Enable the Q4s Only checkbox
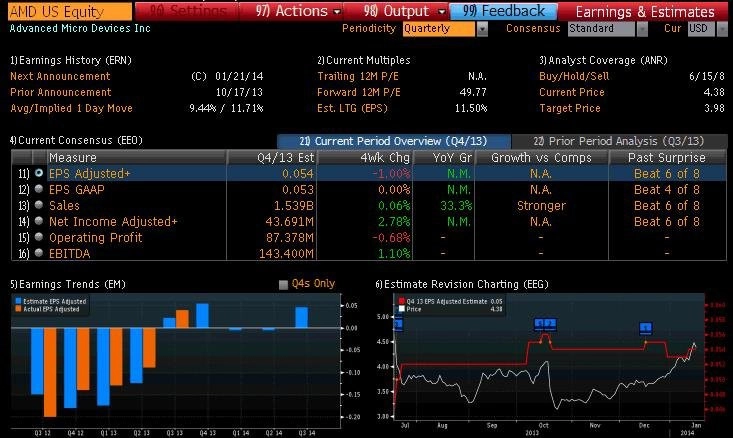Screen dimensions: 733x438 (x=283, y=284)
